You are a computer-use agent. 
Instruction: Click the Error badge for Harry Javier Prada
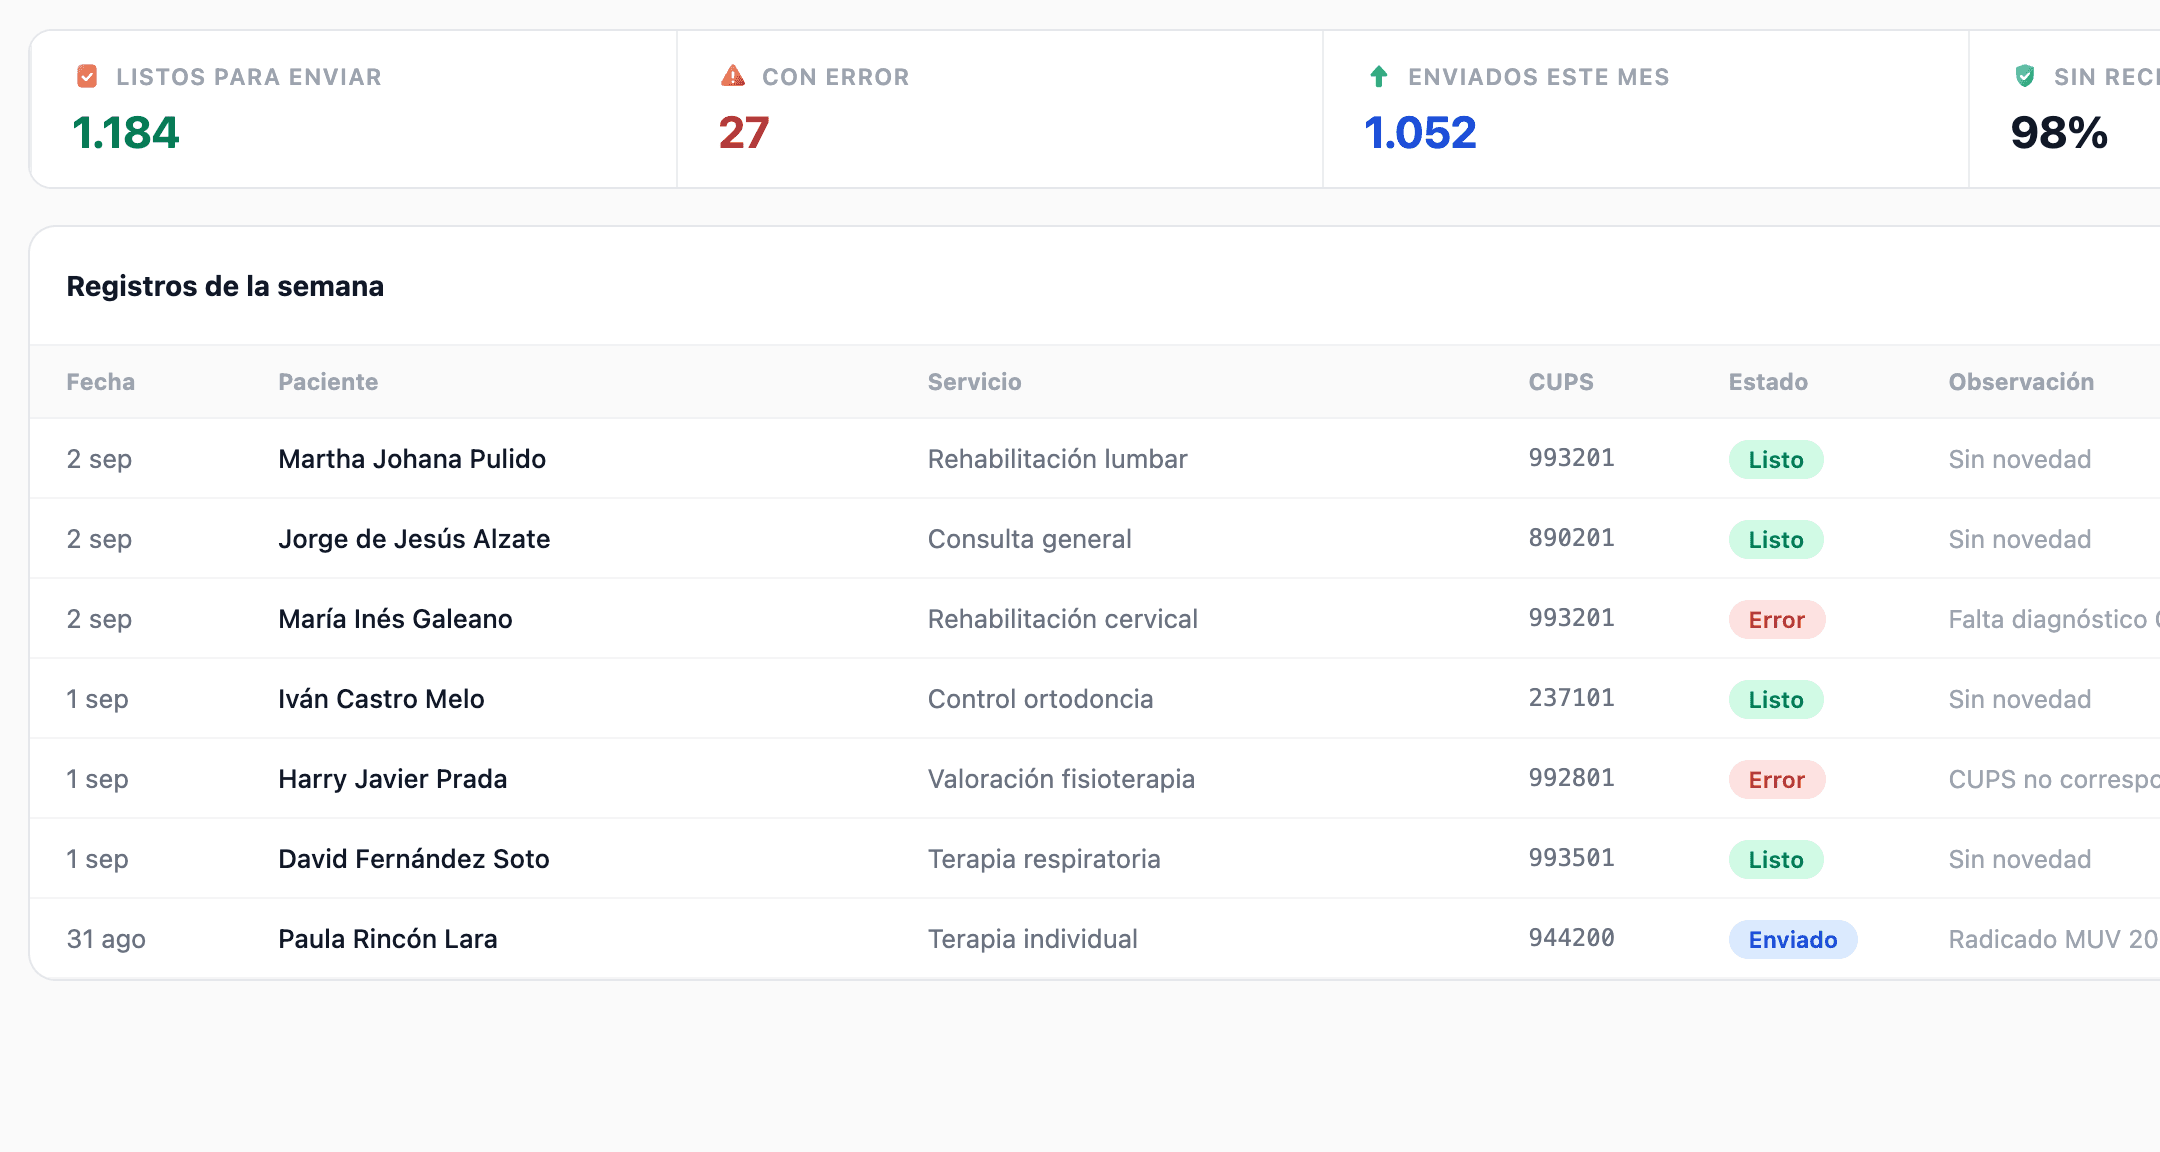1777,780
